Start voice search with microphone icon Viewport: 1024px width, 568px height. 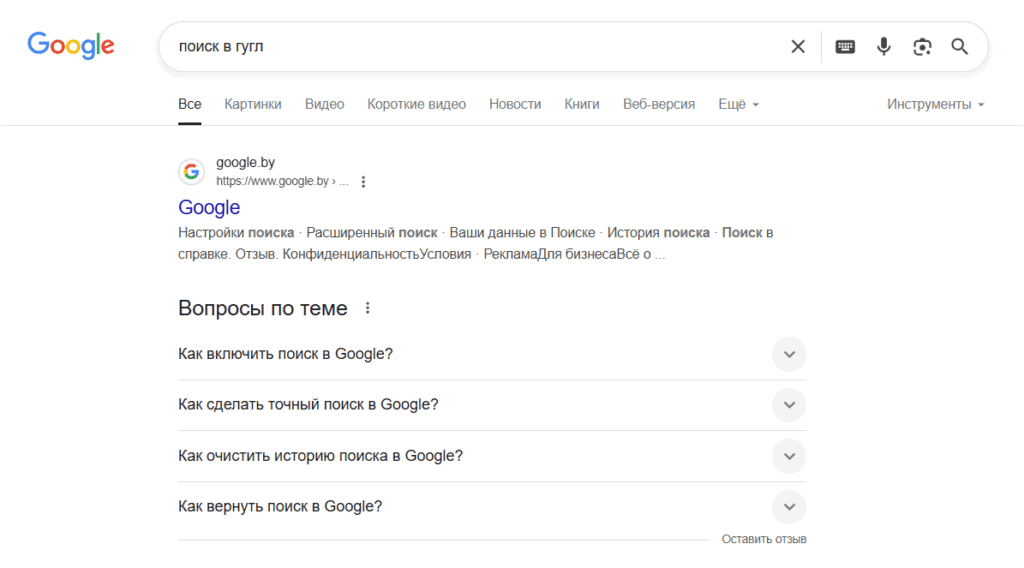884,46
